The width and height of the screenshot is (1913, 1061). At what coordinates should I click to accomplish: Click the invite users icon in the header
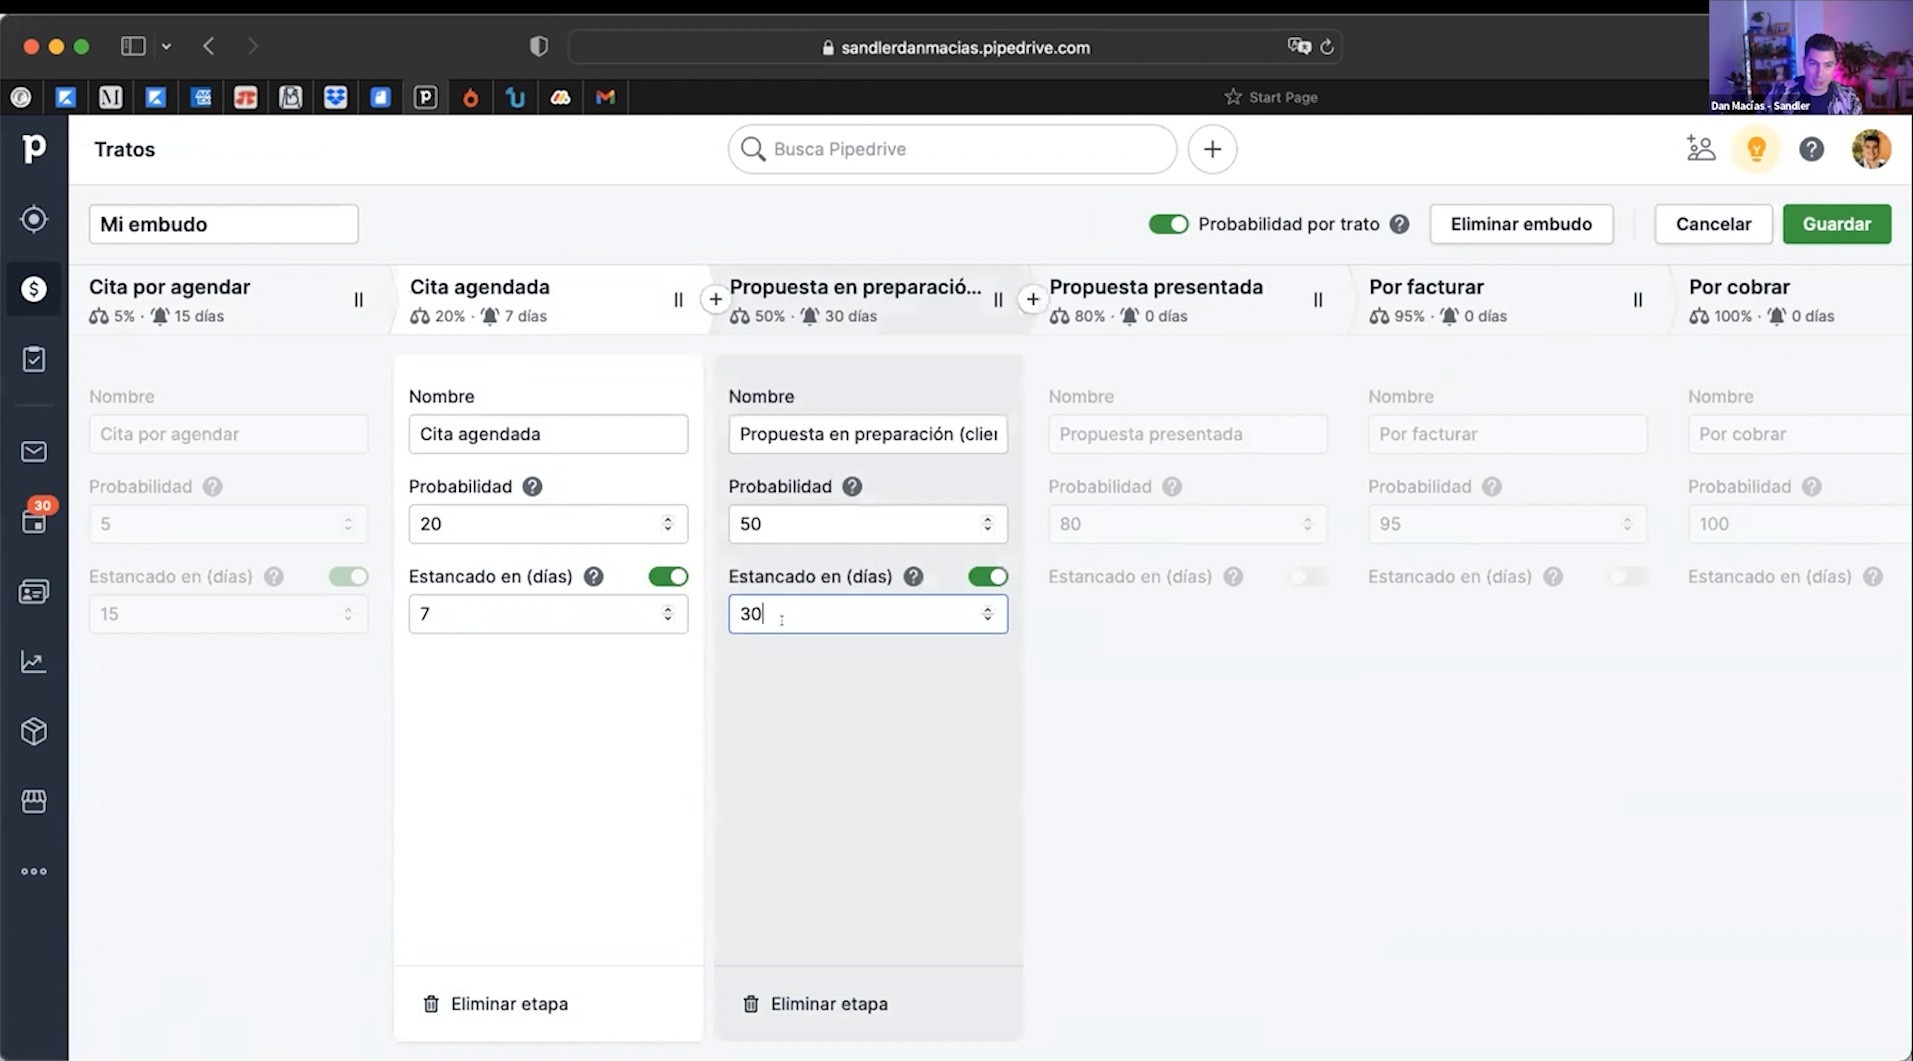(1701, 149)
